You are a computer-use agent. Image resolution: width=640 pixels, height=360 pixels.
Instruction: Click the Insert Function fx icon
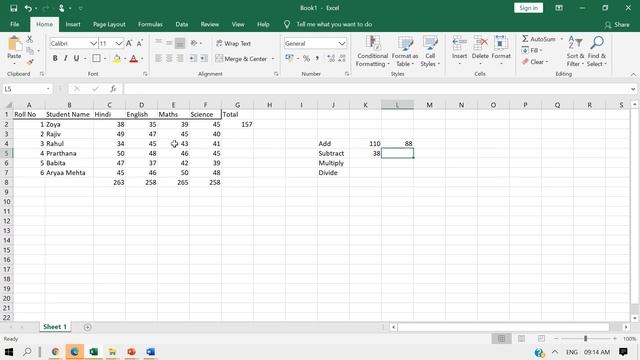tap(113, 89)
